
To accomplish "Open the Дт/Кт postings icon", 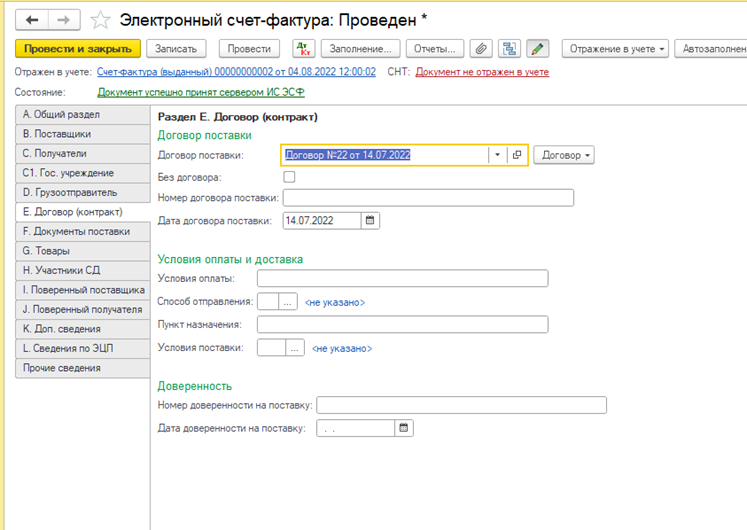I will [304, 48].
